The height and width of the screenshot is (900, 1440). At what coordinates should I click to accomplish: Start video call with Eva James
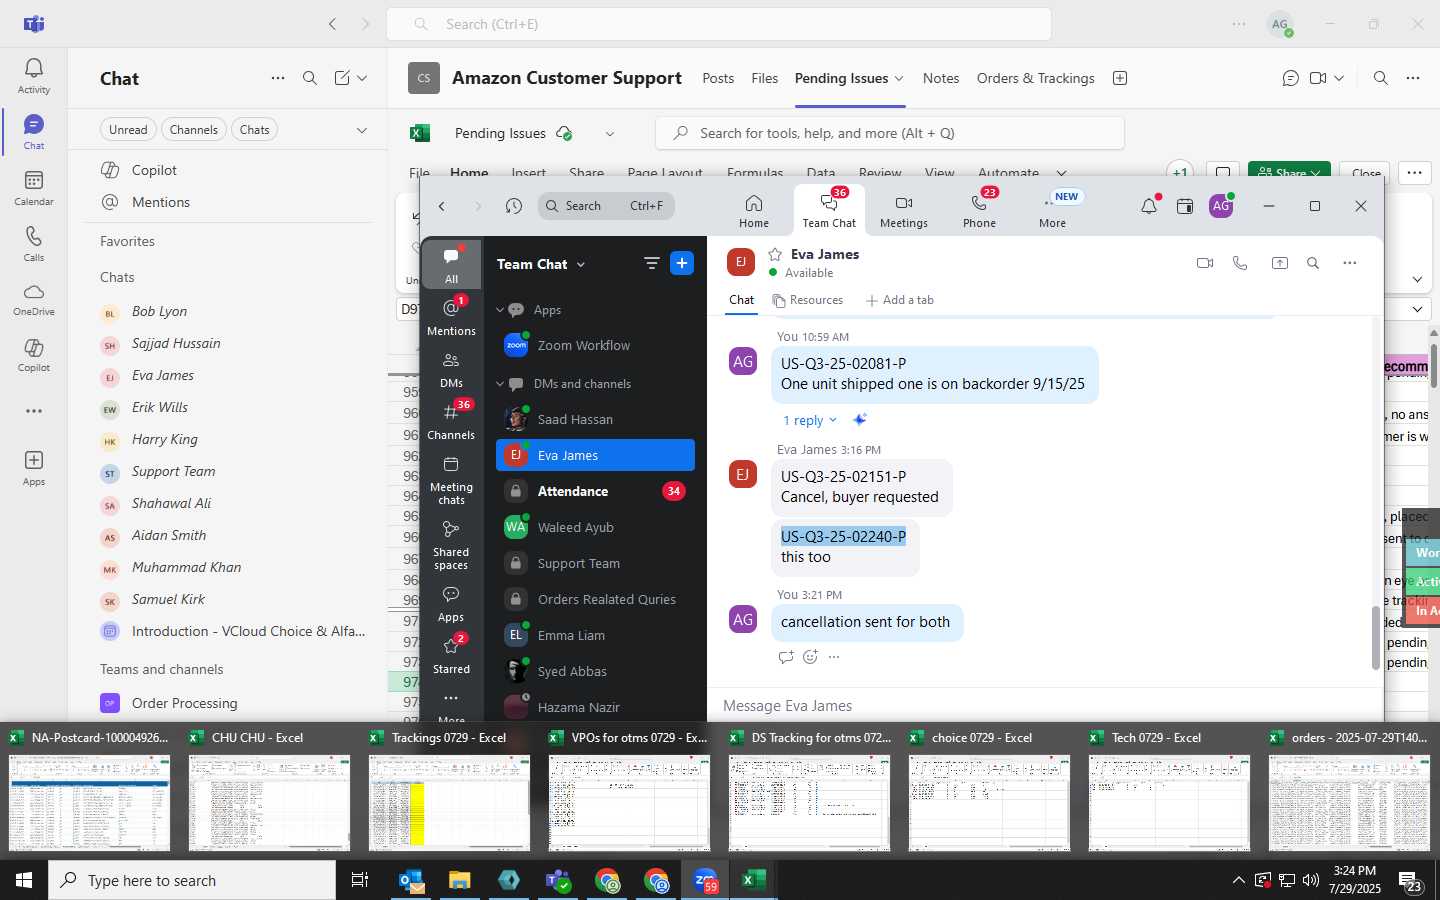coord(1205,263)
